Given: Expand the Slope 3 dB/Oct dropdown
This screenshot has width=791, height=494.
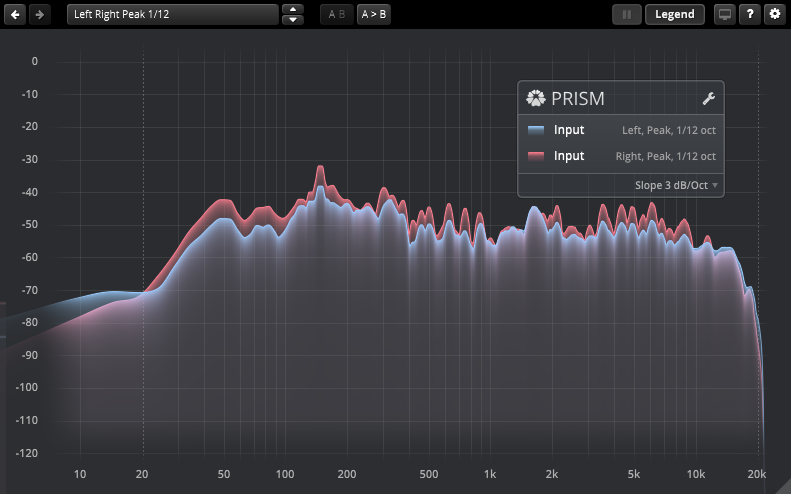Looking at the screenshot, I should 676,185.
